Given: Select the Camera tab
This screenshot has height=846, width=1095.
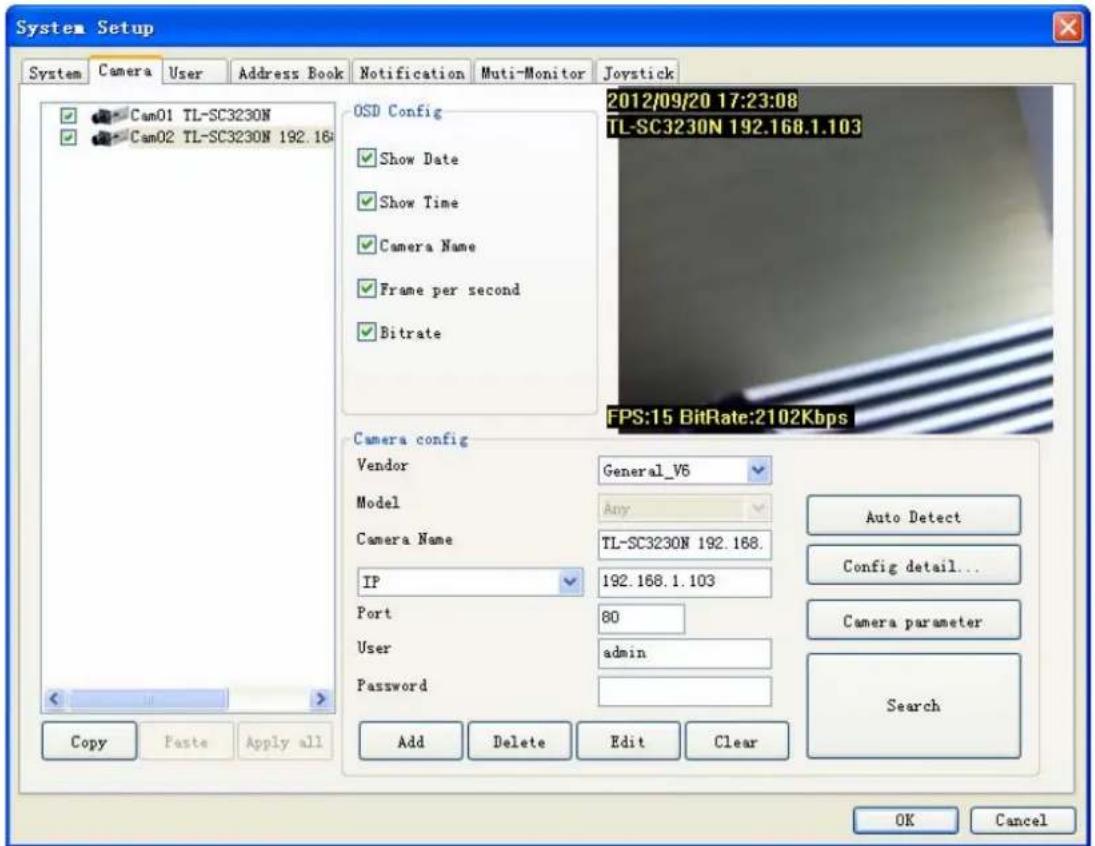Looking at the screenshot, I should point(126,71).
